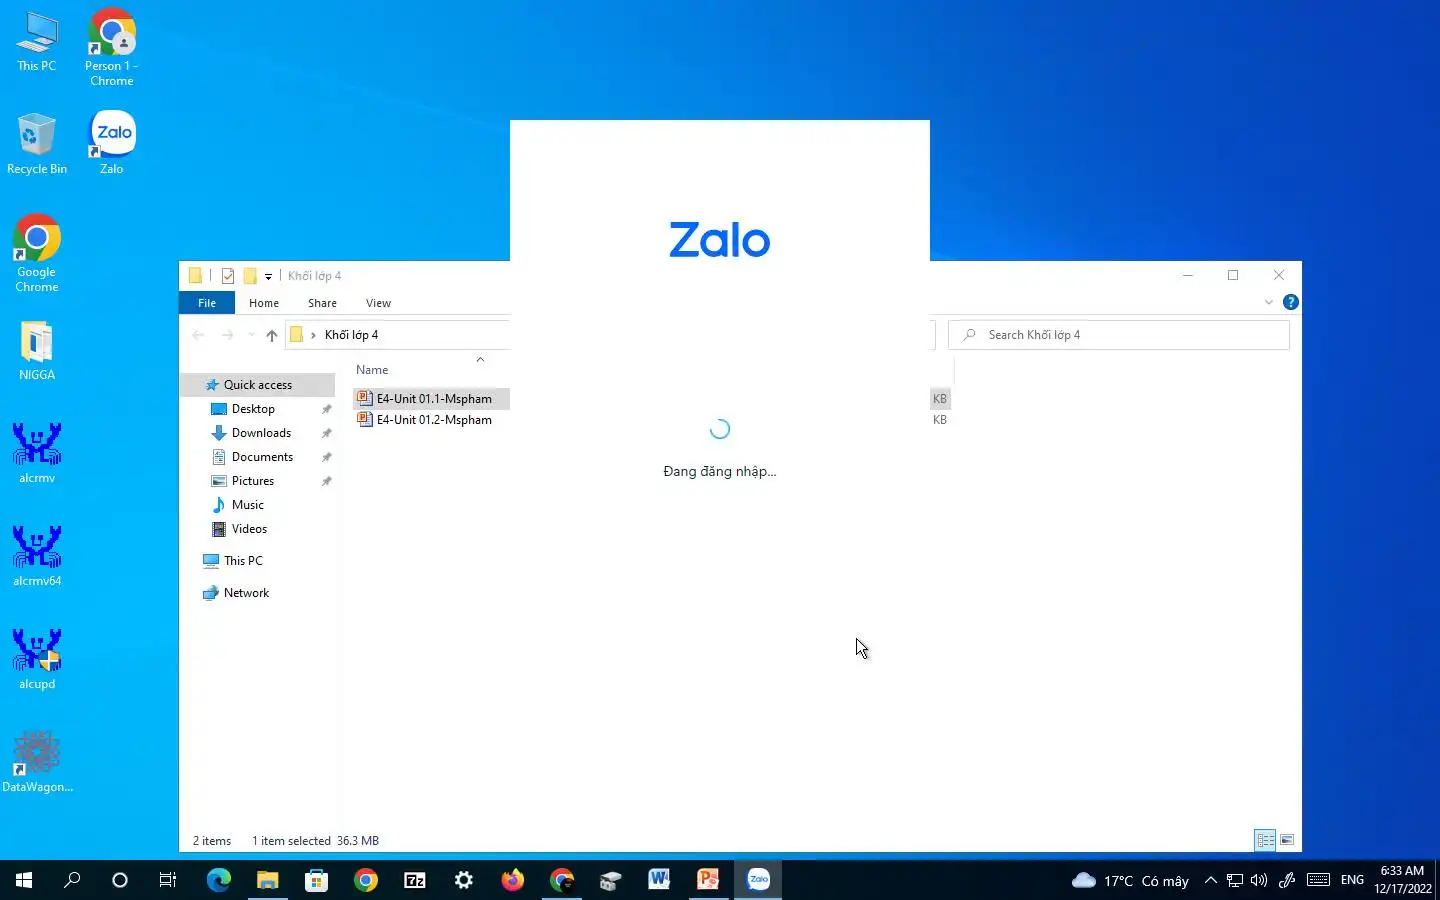Image resolution: width=1440 pixels, height=900 pixels.
Task: Switch to PowerPoint in taskbar
Action: [708, 880]
